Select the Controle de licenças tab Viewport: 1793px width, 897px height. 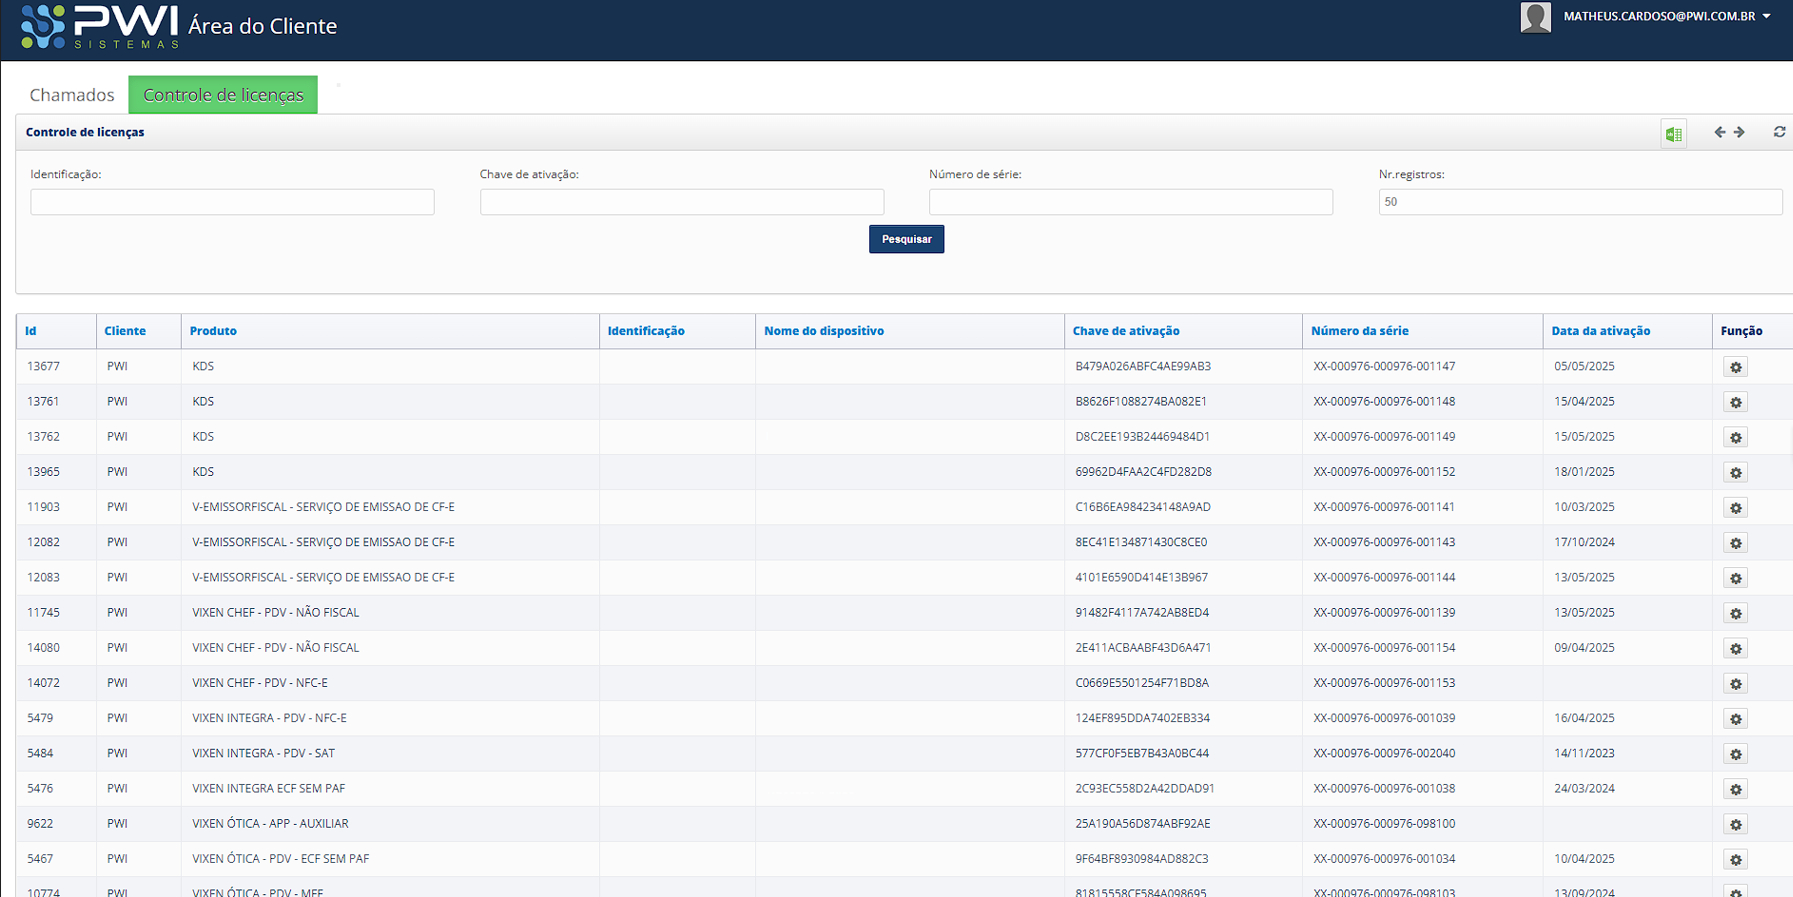click(223, 95)
